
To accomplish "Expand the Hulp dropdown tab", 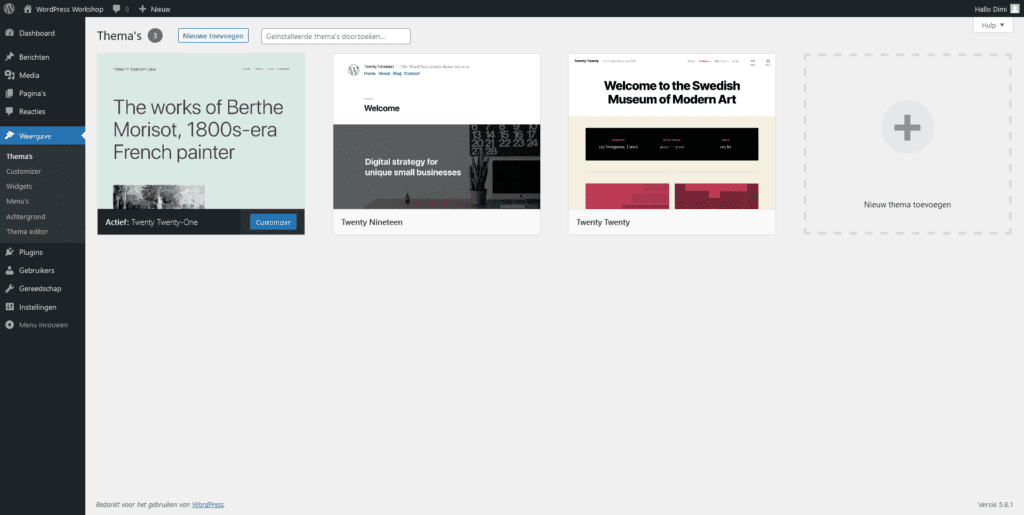I will (x=993, y=25).
